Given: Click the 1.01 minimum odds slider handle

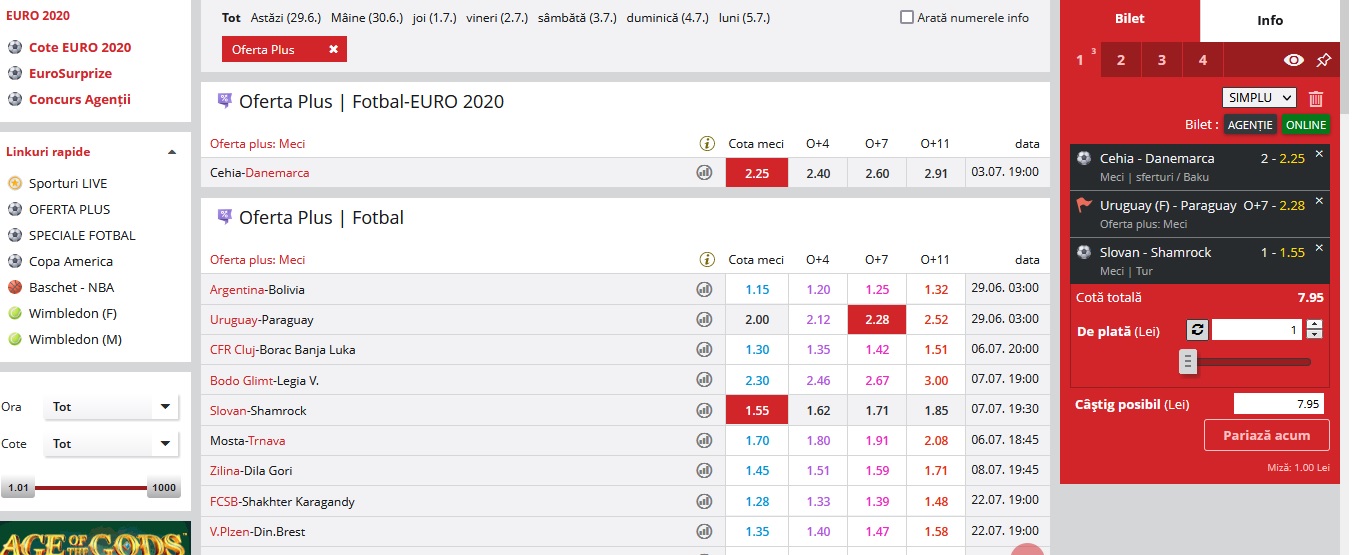Looking at the screenshot, I should (17, 488).
